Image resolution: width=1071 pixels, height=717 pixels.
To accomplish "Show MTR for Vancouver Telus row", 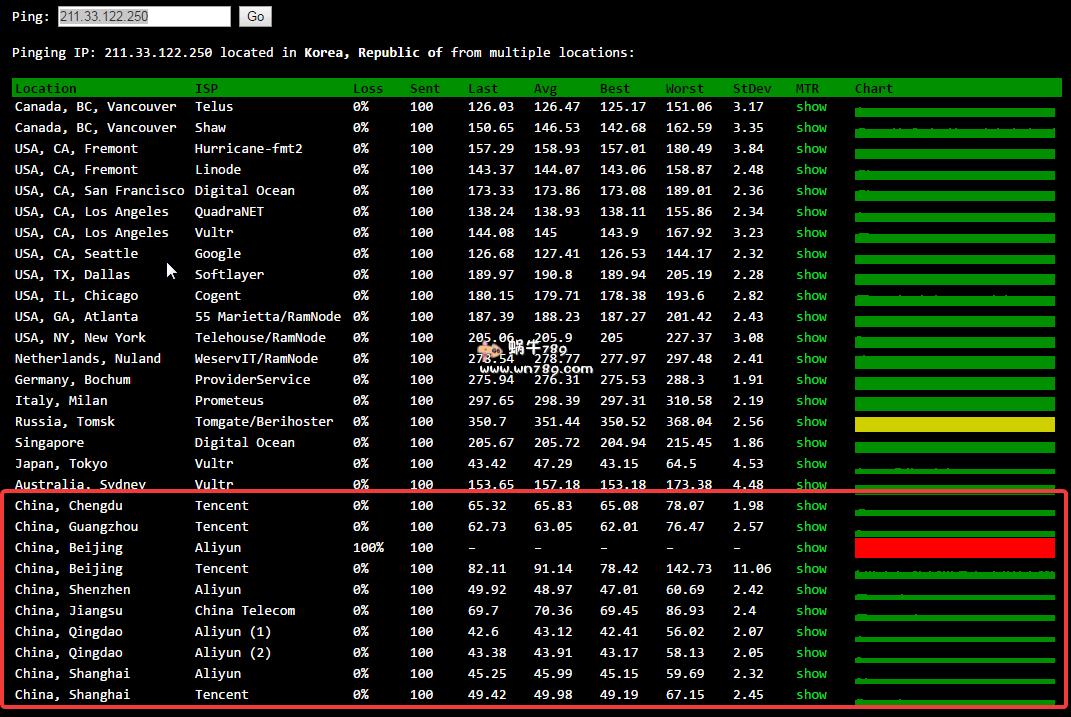I will coord(811,107).
